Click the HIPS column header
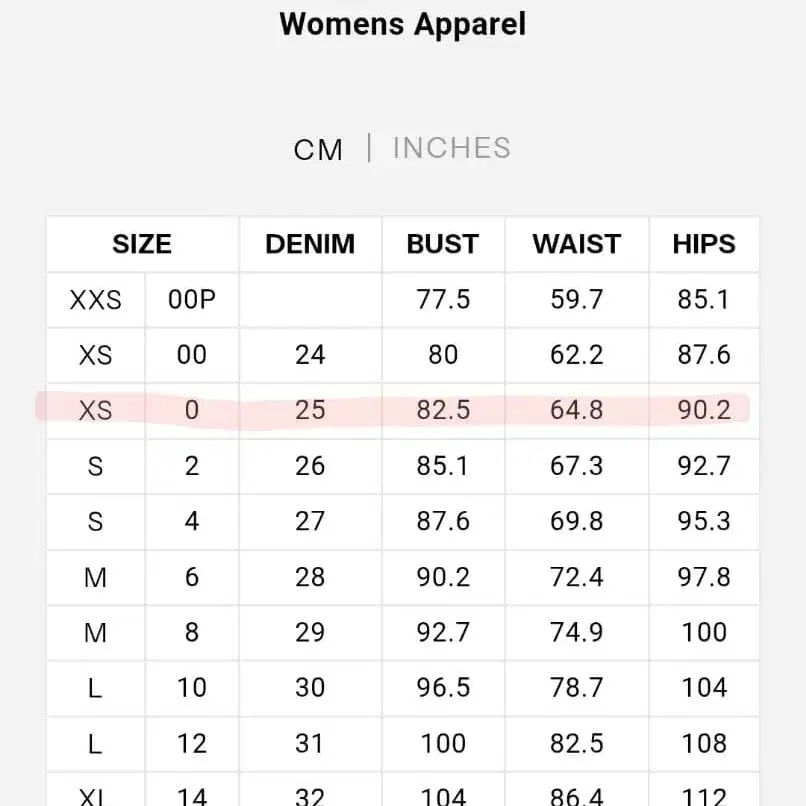This screenshot has height=806, width=806. tap(704, 244)
